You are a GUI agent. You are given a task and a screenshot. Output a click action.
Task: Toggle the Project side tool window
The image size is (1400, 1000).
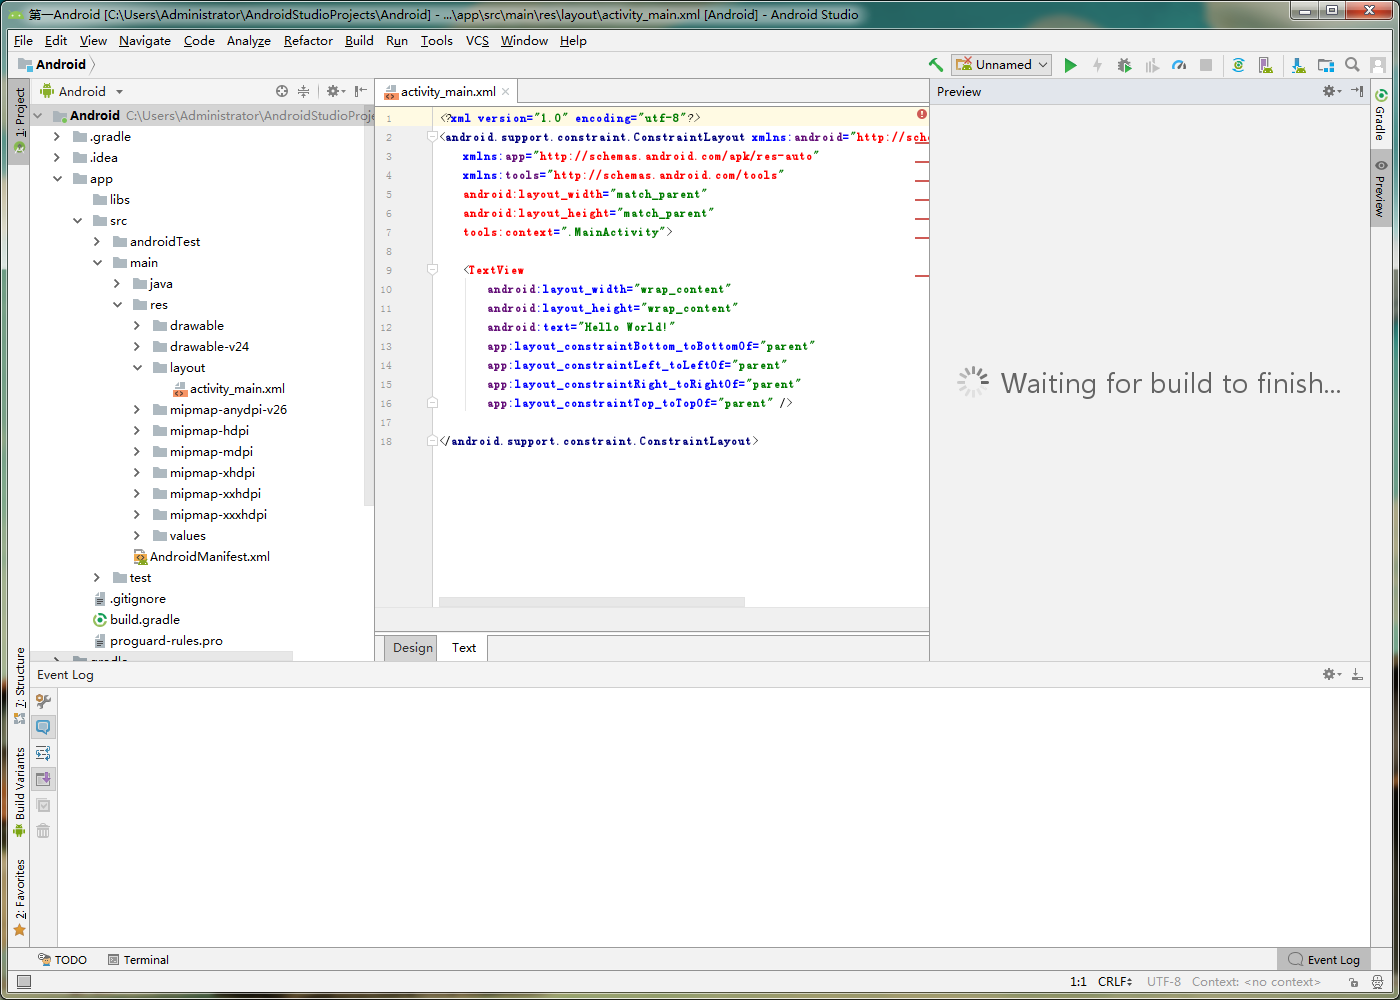tap(19, 120)
